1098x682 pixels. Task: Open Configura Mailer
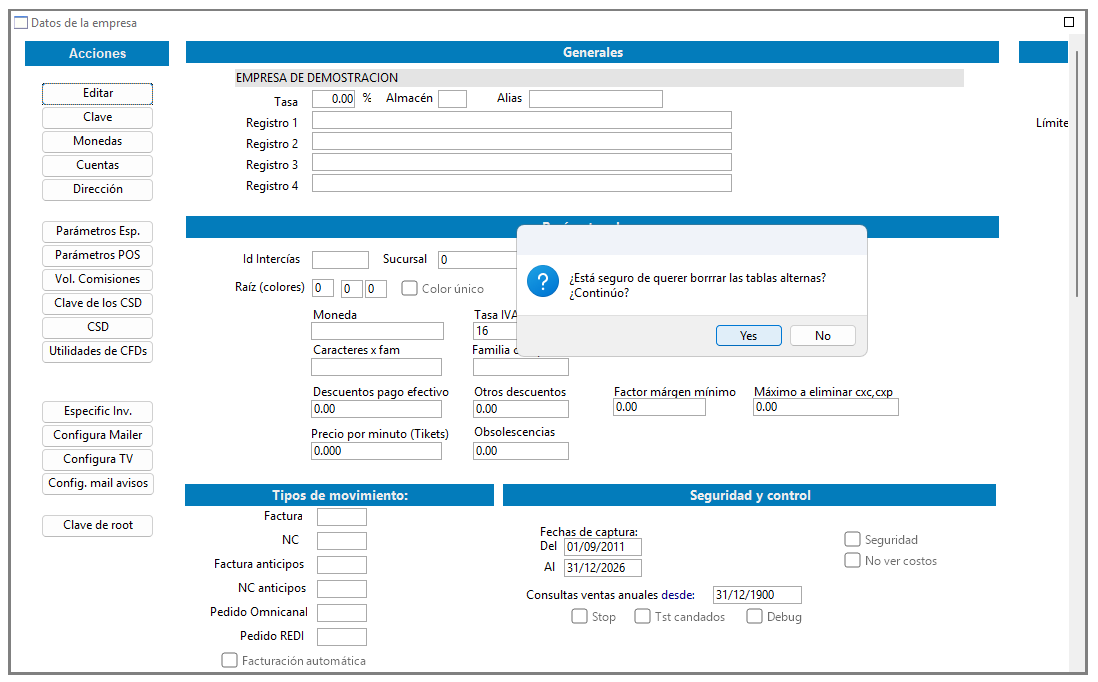97,435
